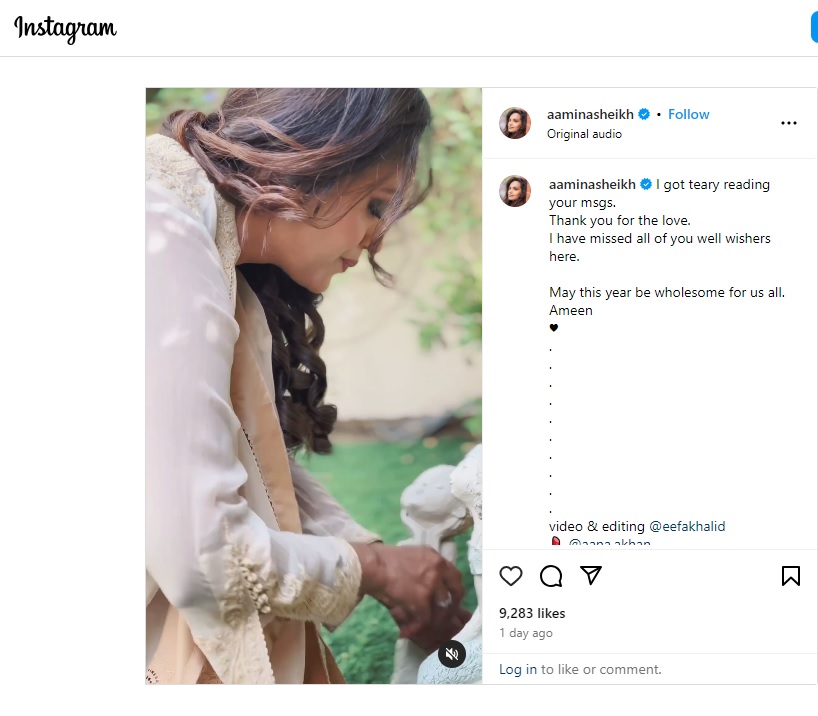Open comments via speech bubble icon
Viewport: 818px width, 716px height.
pos(551,576)
